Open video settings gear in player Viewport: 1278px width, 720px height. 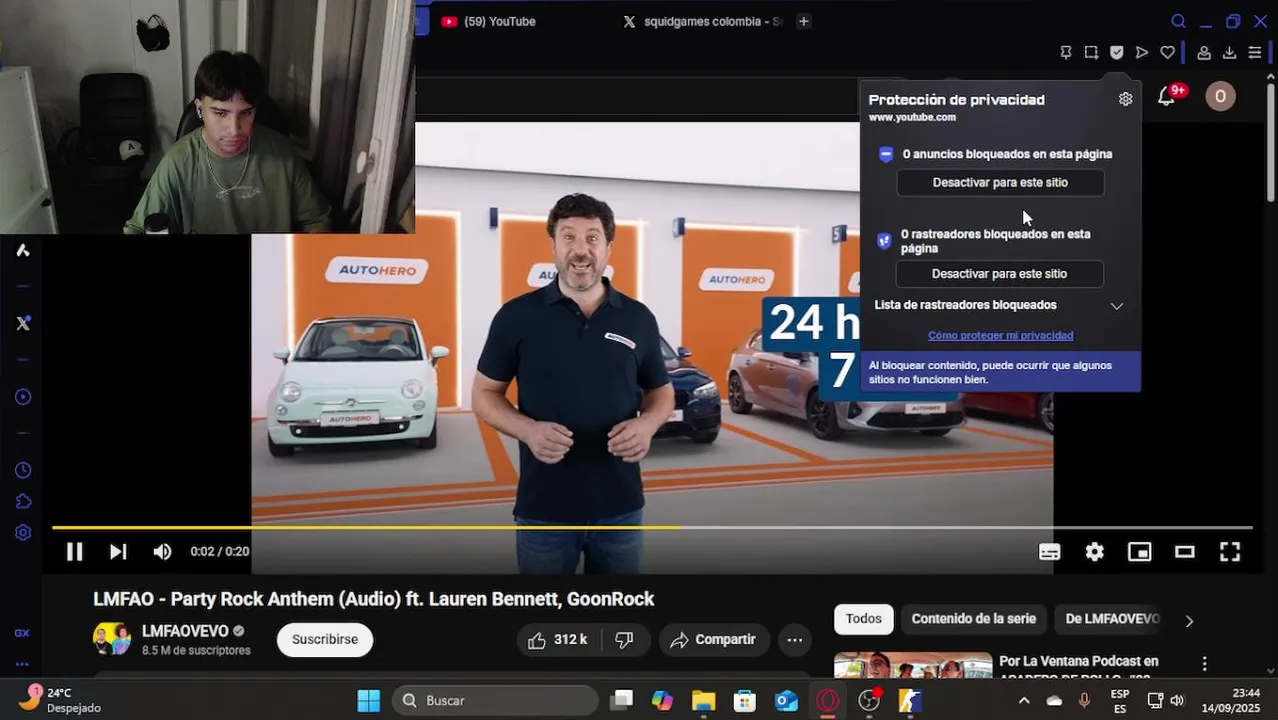(x=1095, y=552)
